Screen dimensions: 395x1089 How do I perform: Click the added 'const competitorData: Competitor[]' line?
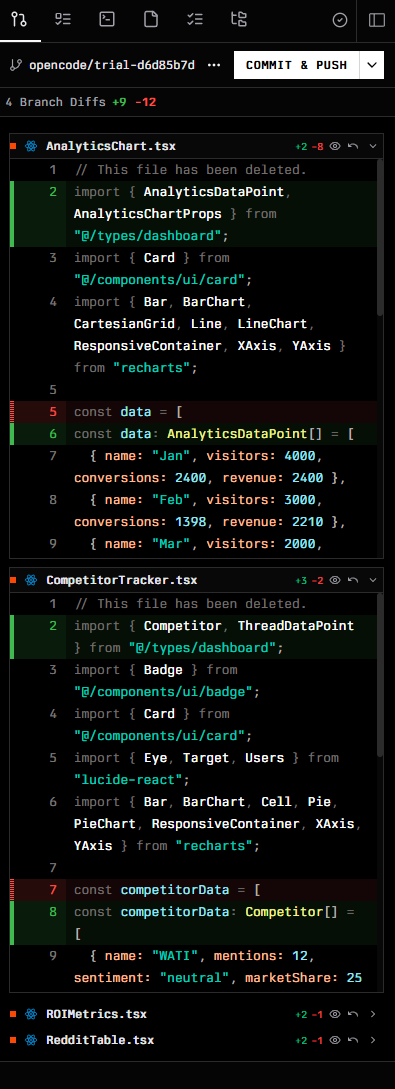point(194,923)
